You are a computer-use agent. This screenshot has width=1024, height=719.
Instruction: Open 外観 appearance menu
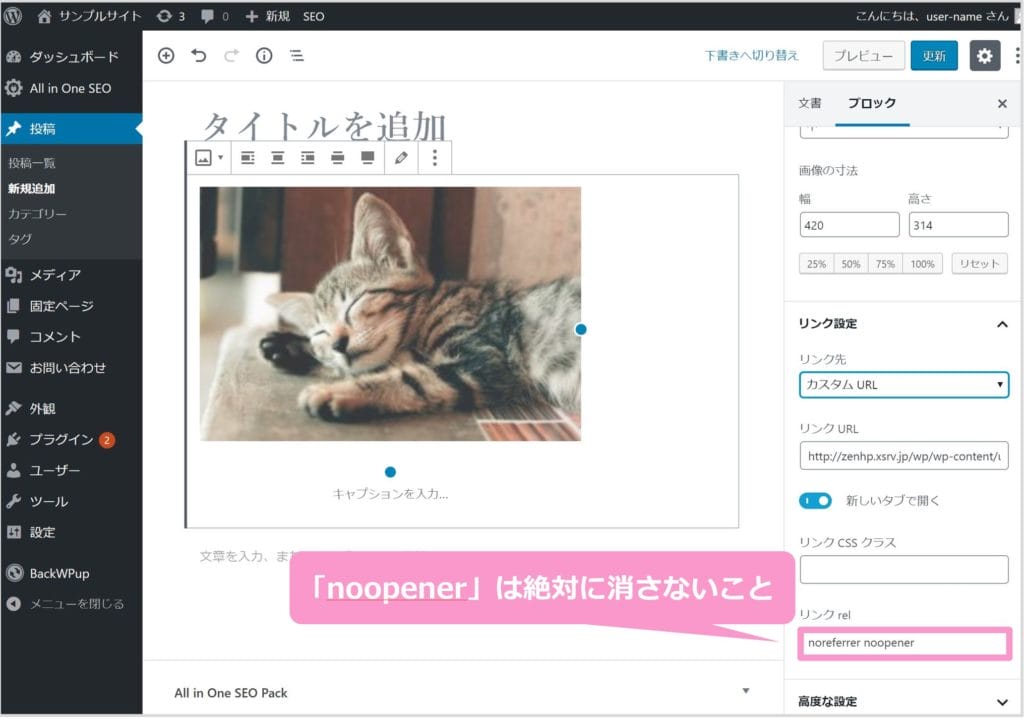point(71,409)
